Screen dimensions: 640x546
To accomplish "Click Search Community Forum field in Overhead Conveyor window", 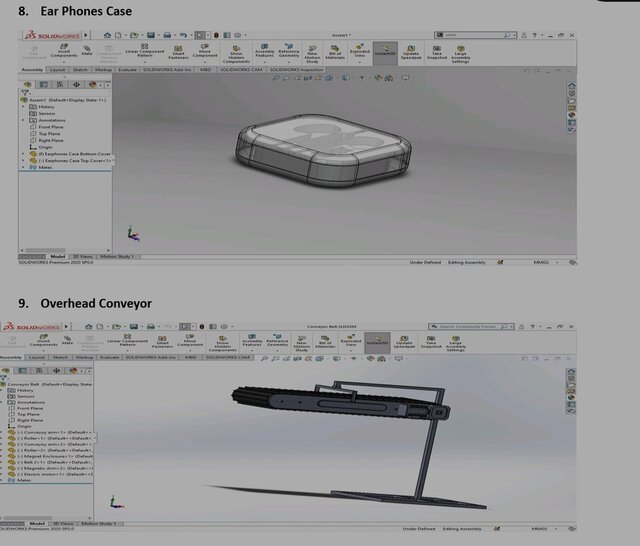I will click(471, 326).
